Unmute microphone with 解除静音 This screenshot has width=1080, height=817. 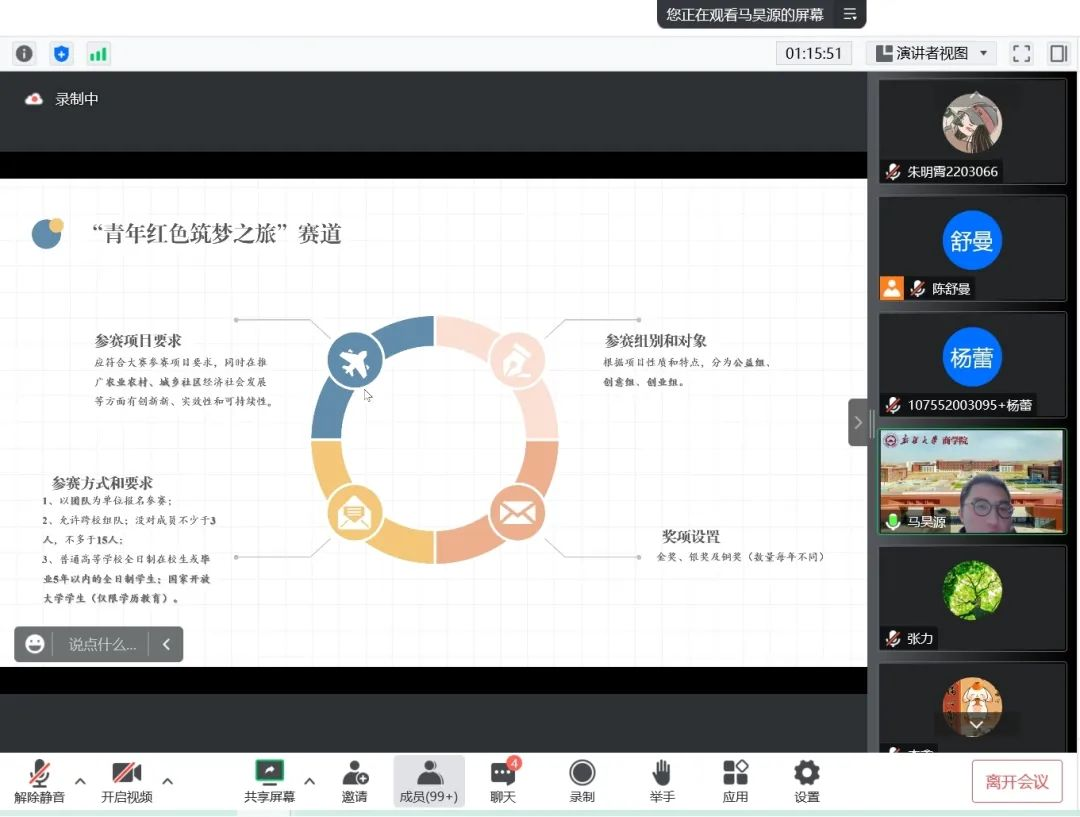point(39,781)
